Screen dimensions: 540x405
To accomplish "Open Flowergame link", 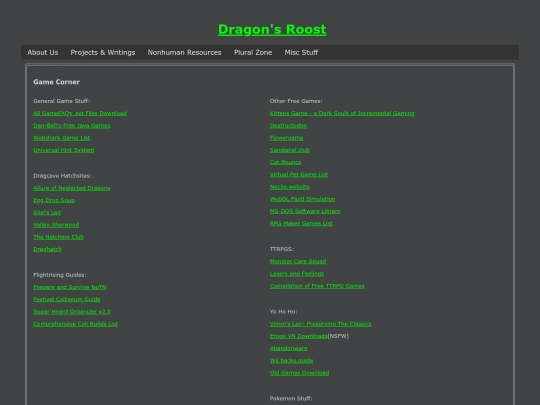I will [287, 138].
